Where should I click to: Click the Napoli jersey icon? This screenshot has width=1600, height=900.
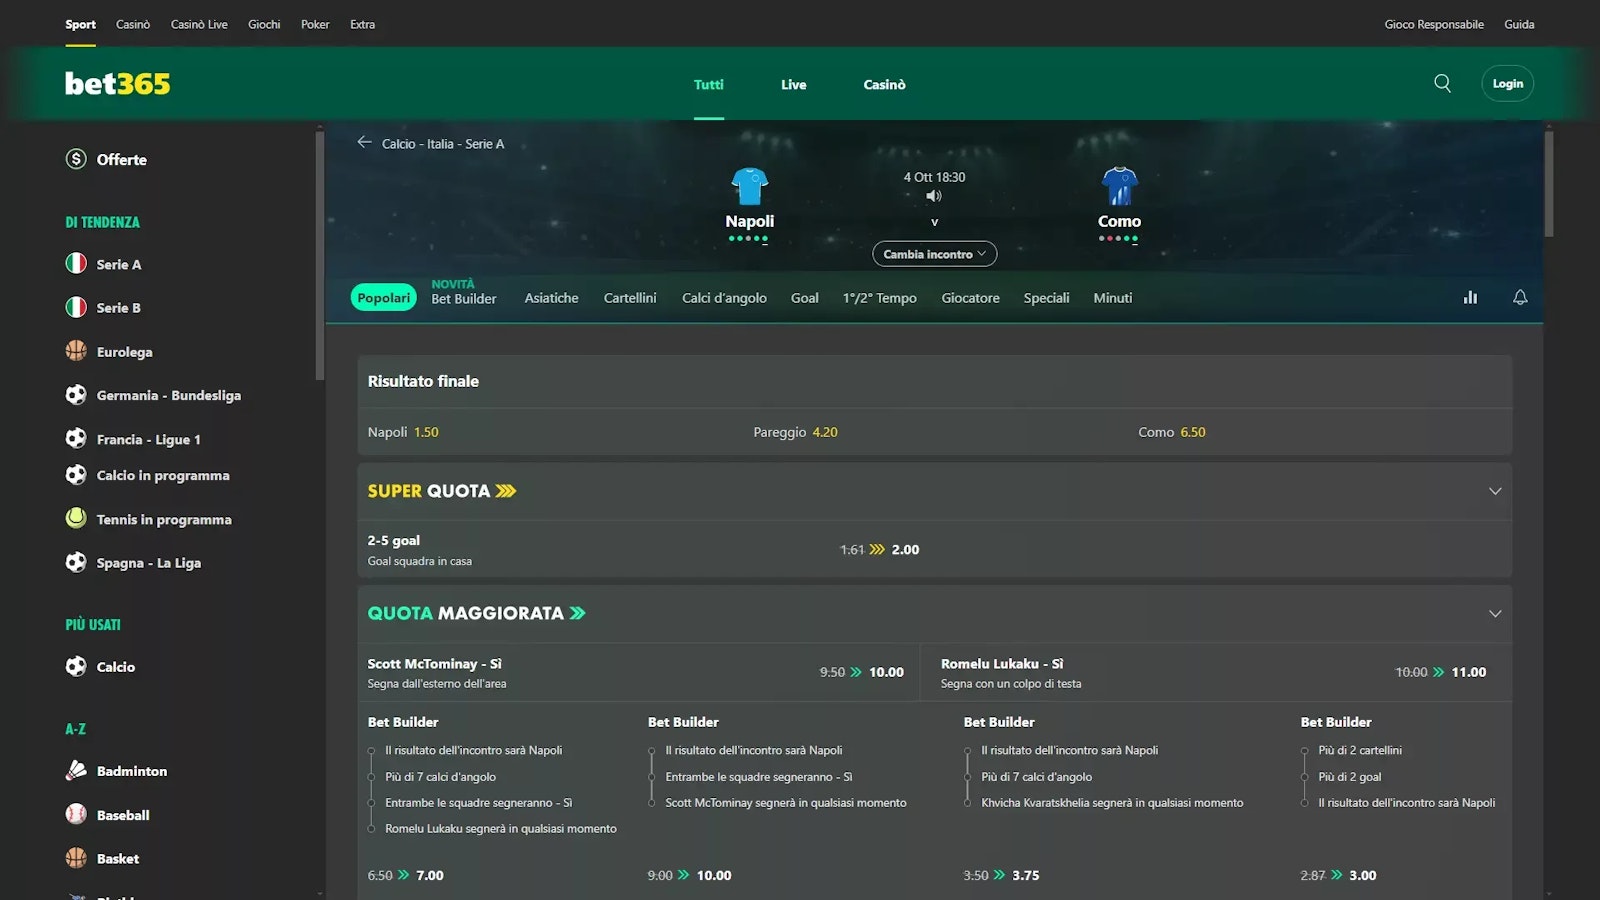(x=749, y=186)
